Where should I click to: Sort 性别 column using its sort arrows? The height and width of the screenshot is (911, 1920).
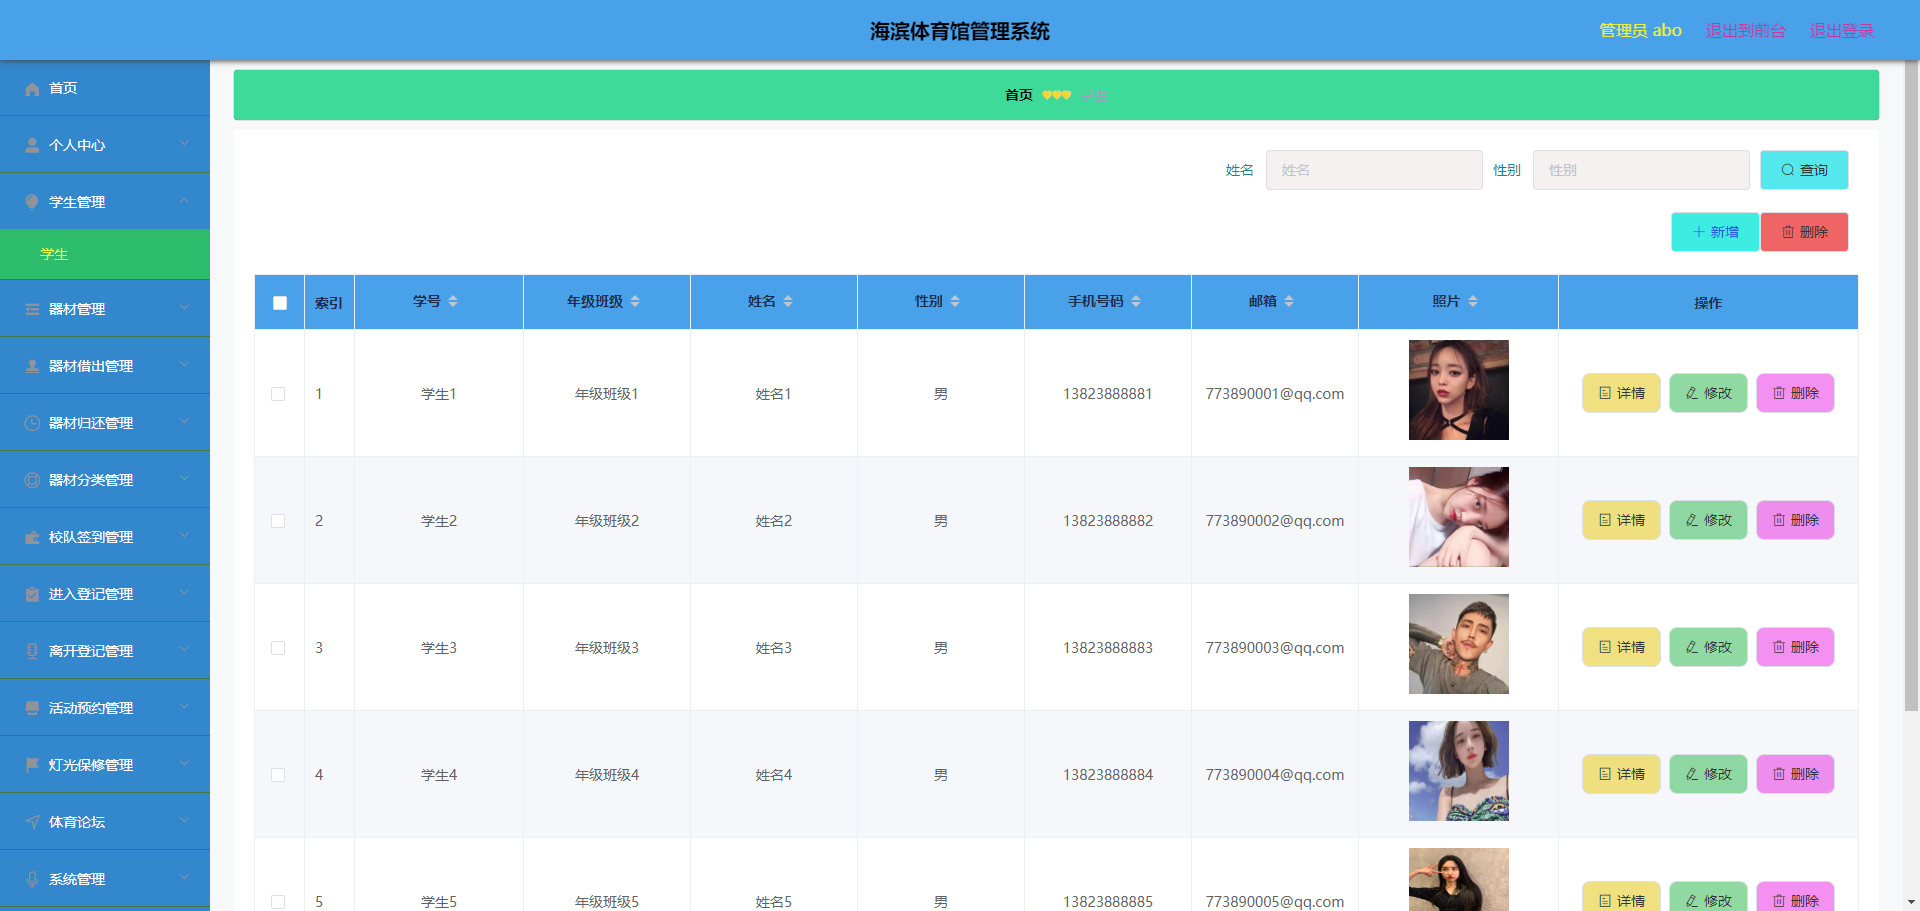(955, 302)
